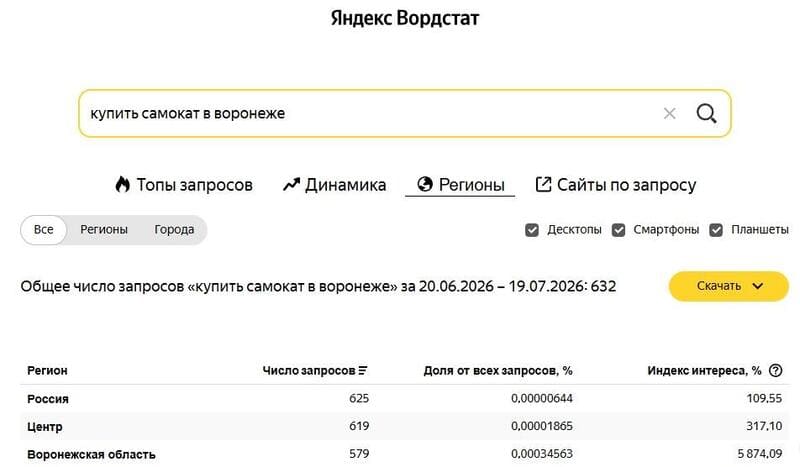Viewport: 800px width, 467px height.
Task: Select the Все filter pill
Action: click(43, 230)
